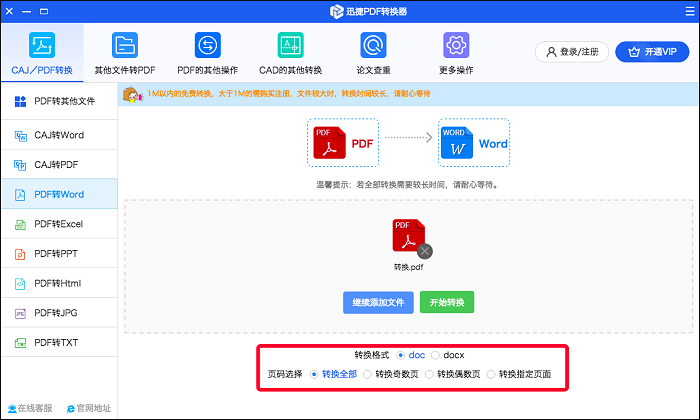Screen dimensions: 700x420
Task: Choose the 转换奇数页 radio option
Action: (x=368, y=375)
